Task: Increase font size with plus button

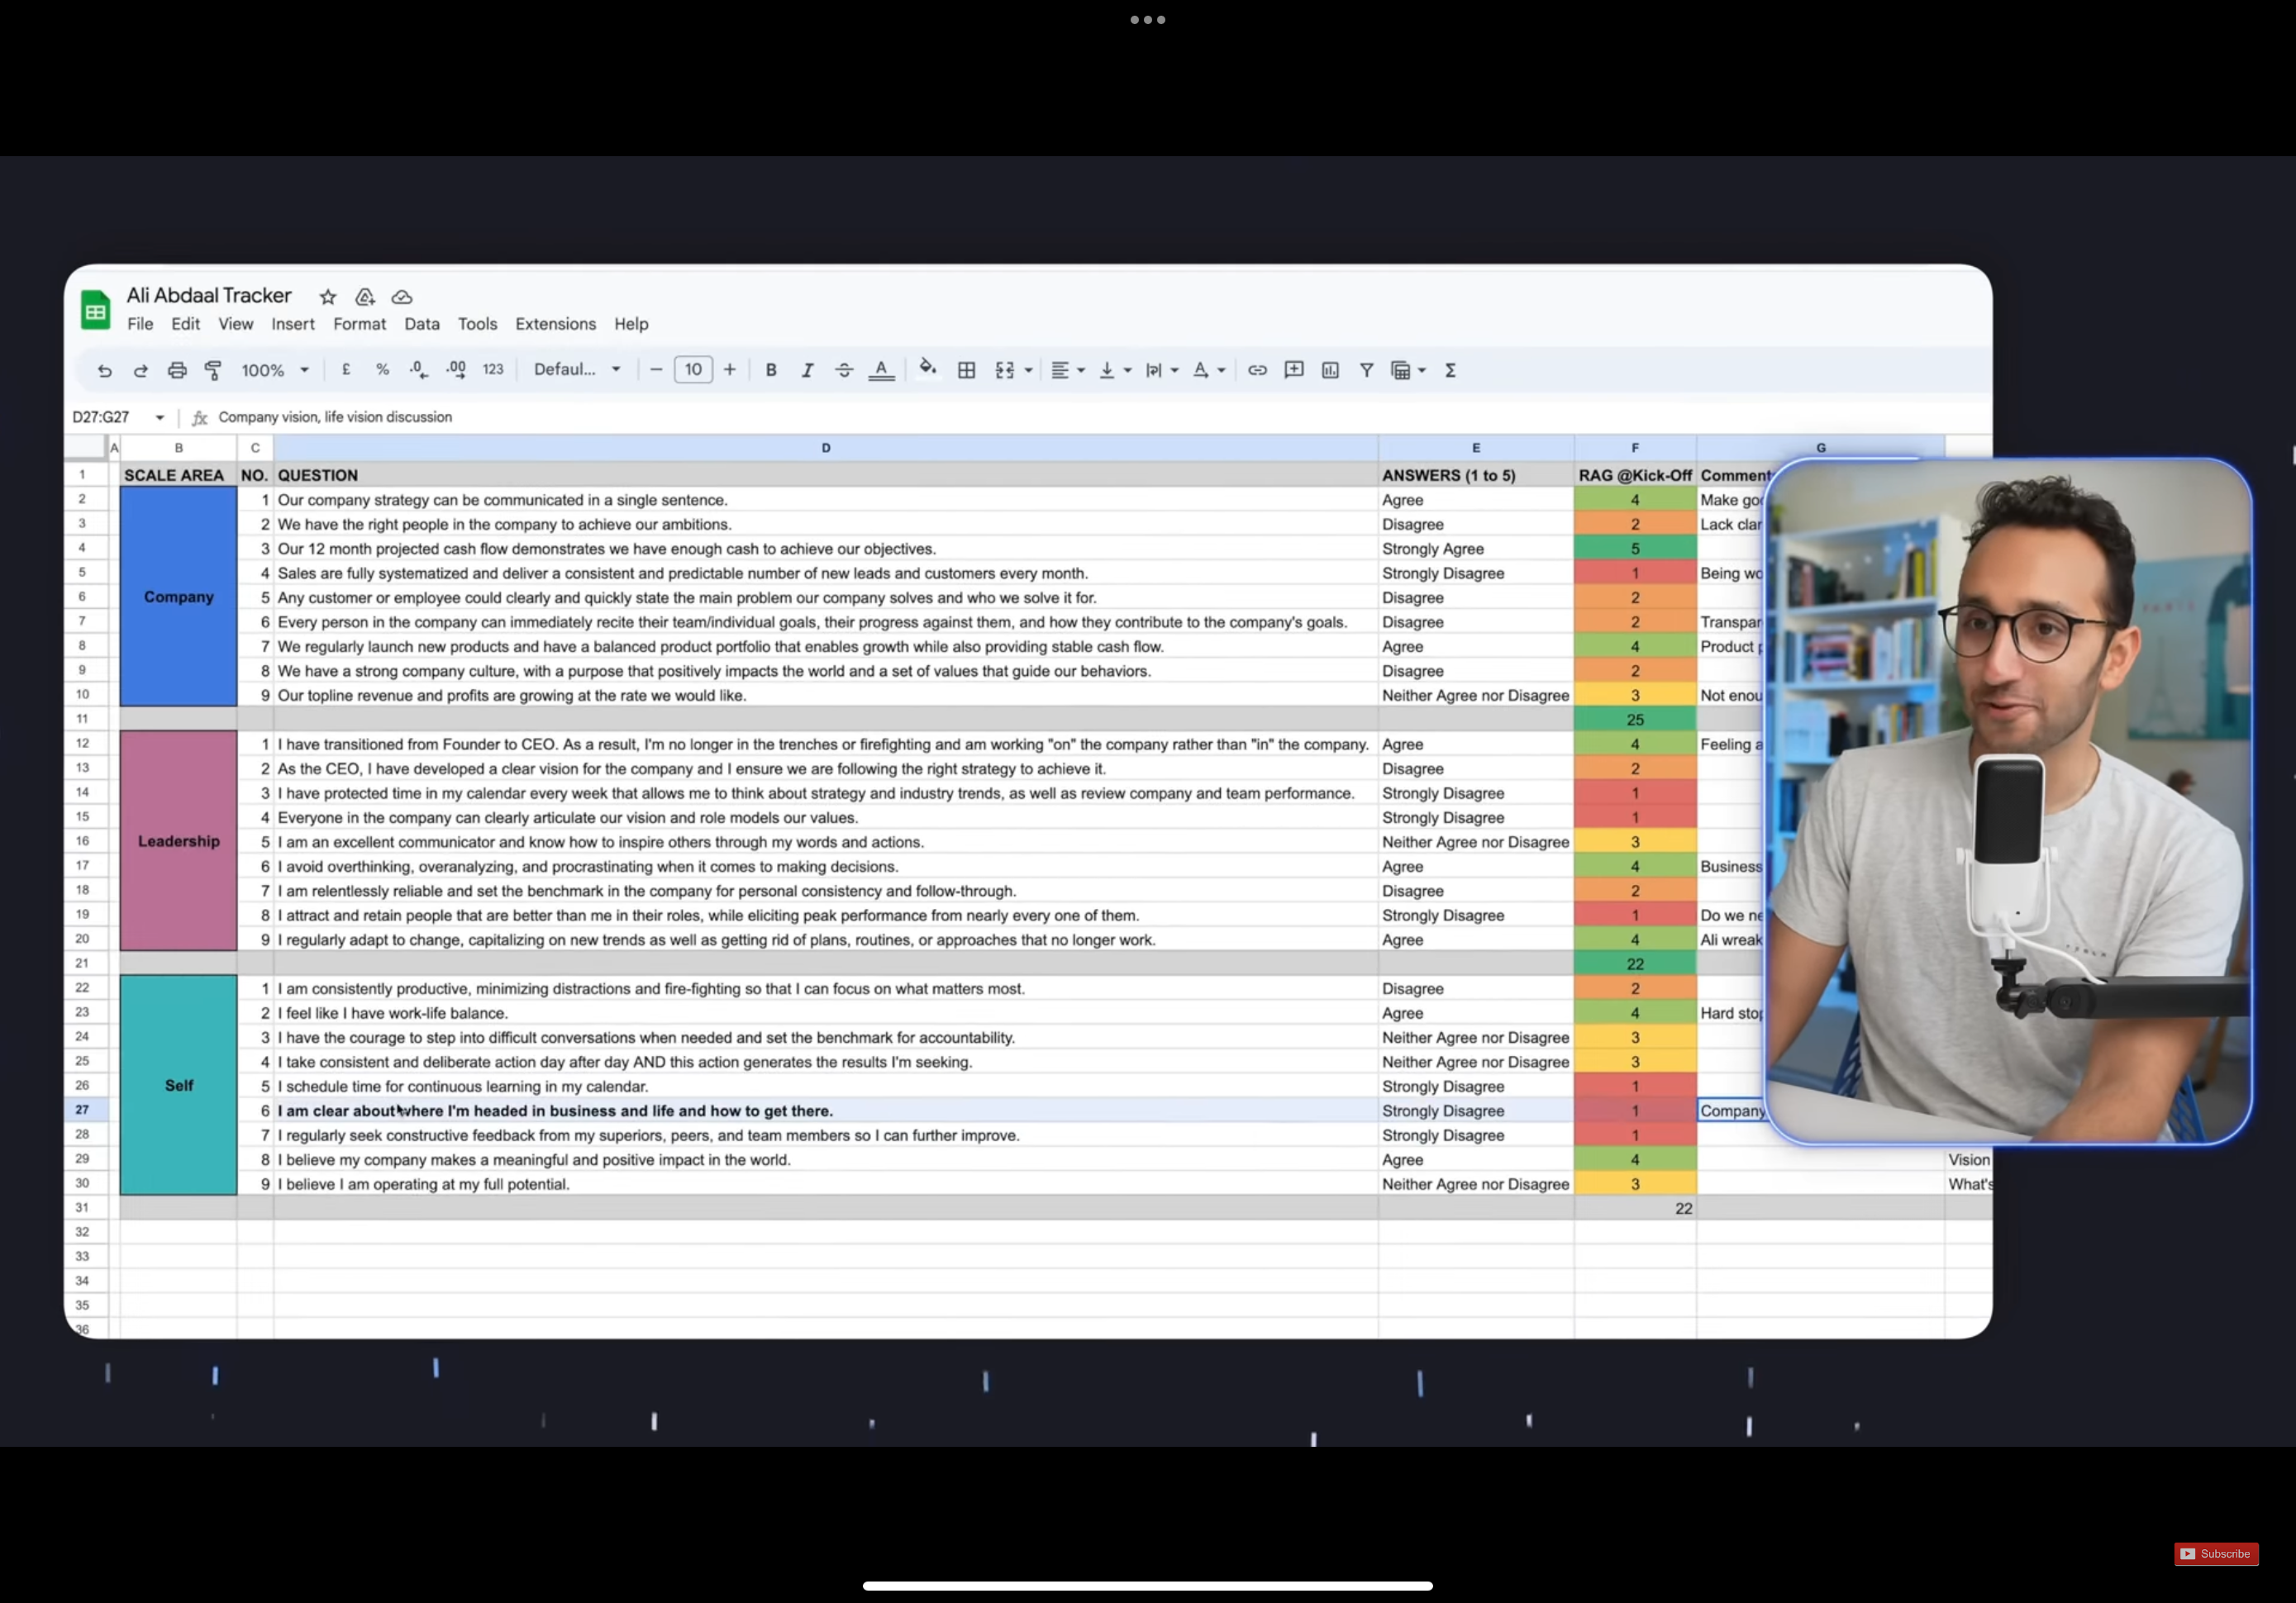Action: tap(730, 370)
